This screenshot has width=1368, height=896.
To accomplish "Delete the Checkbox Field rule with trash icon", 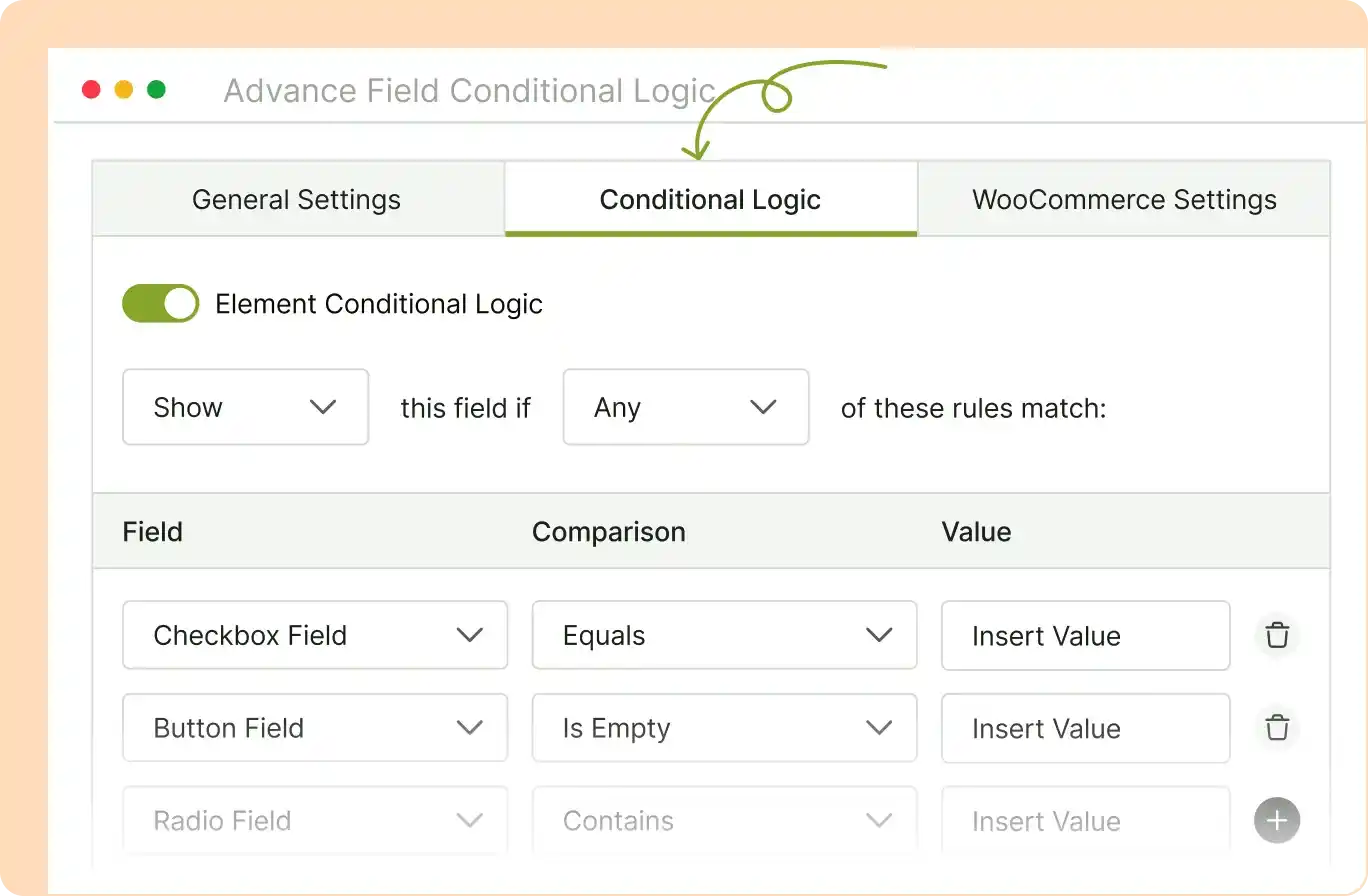I will coord(1277,636).
